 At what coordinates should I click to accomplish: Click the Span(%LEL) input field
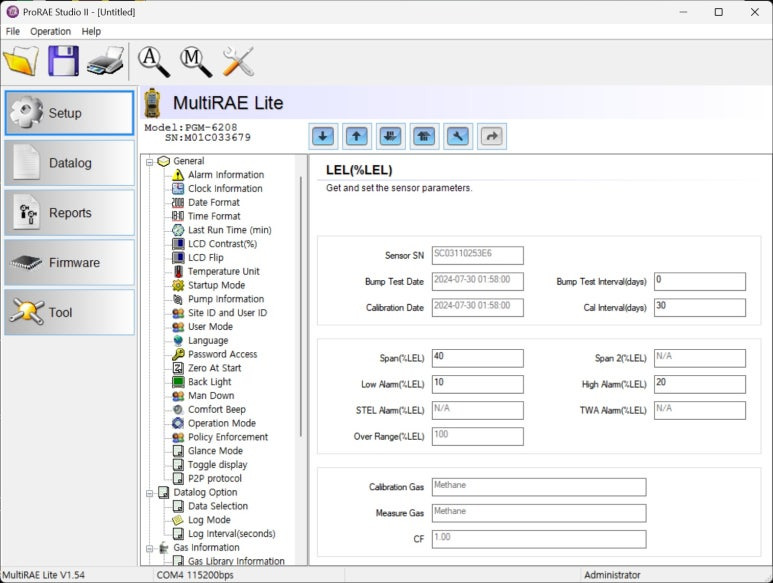(x=478, y=358)
